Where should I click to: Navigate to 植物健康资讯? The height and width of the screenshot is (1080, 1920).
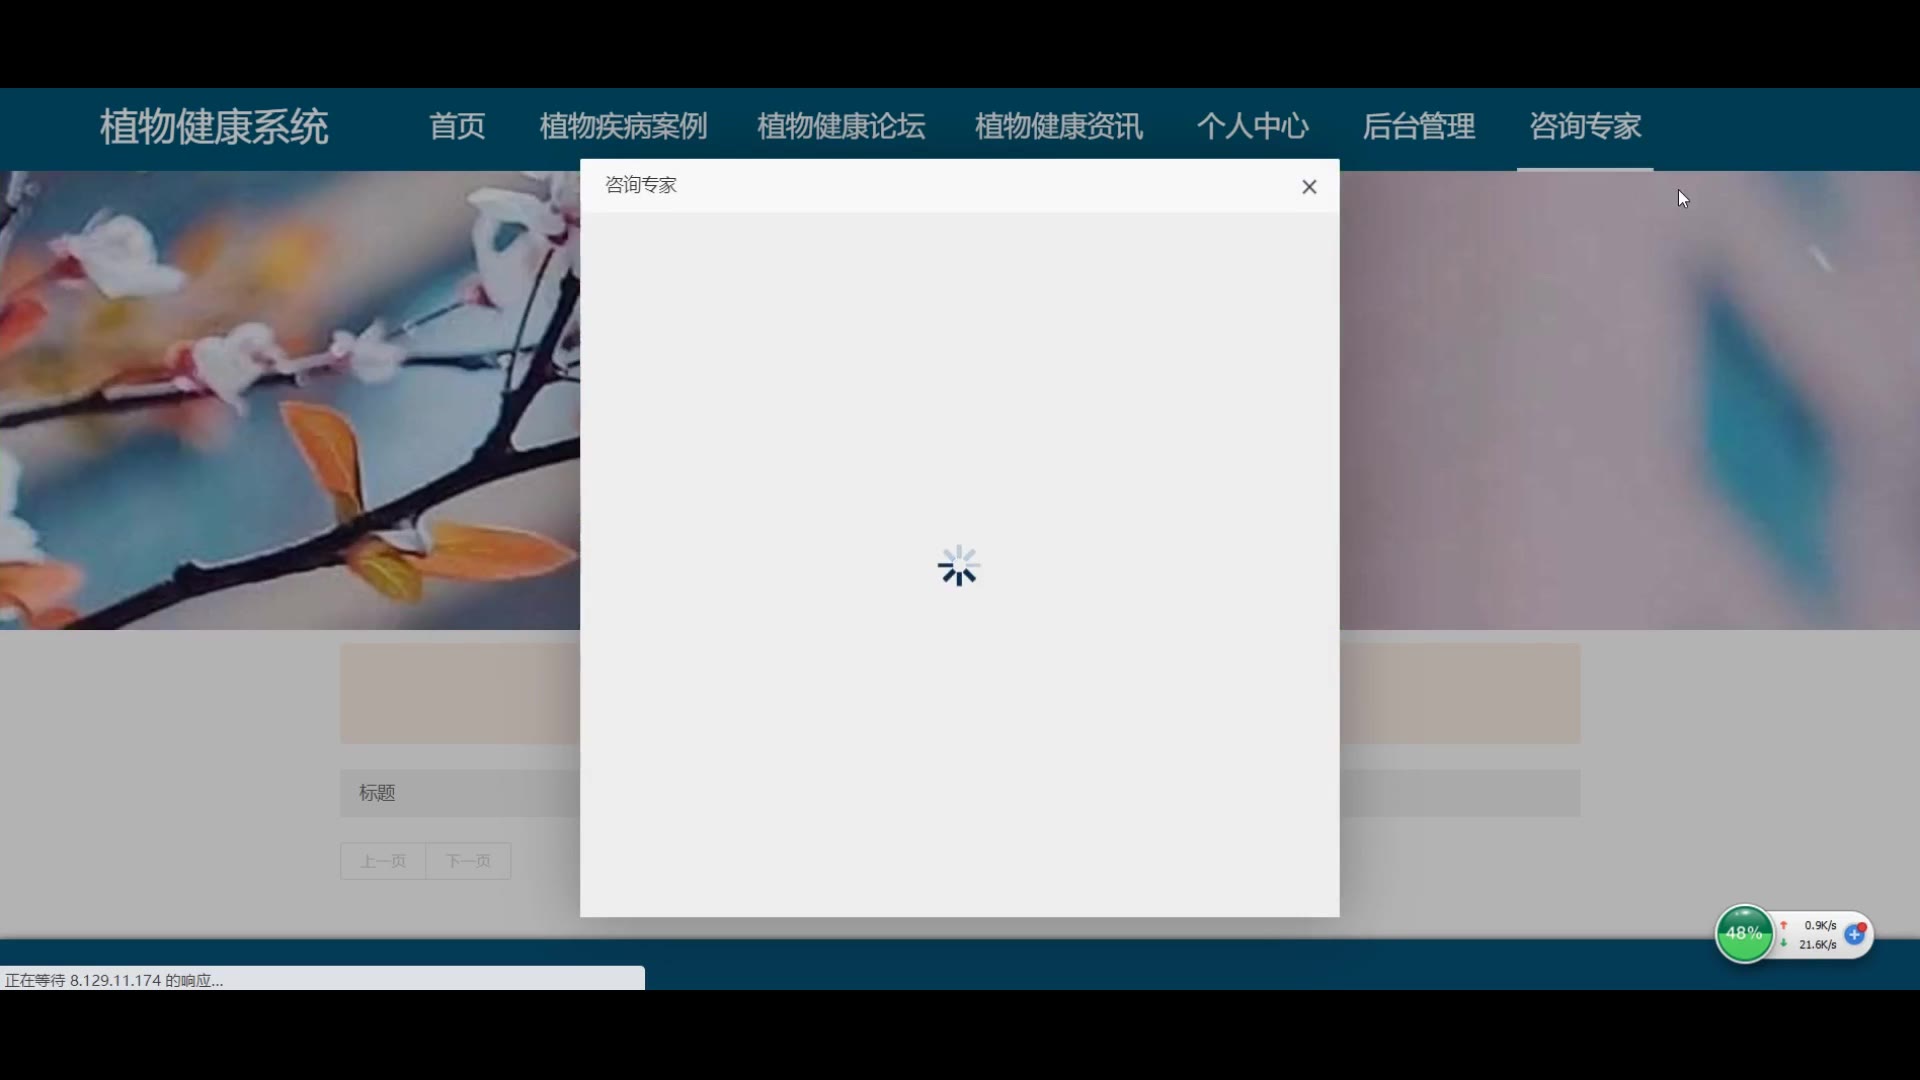1058,127
